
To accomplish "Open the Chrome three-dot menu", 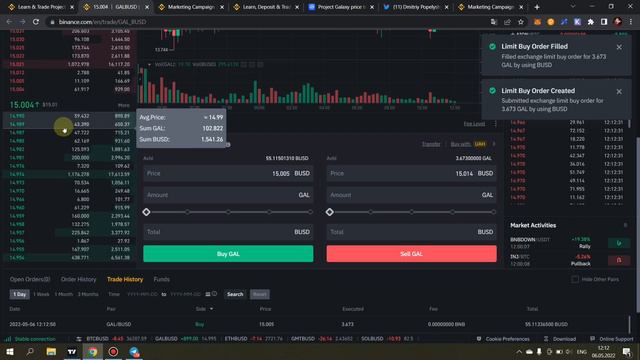I will (631, 22).
